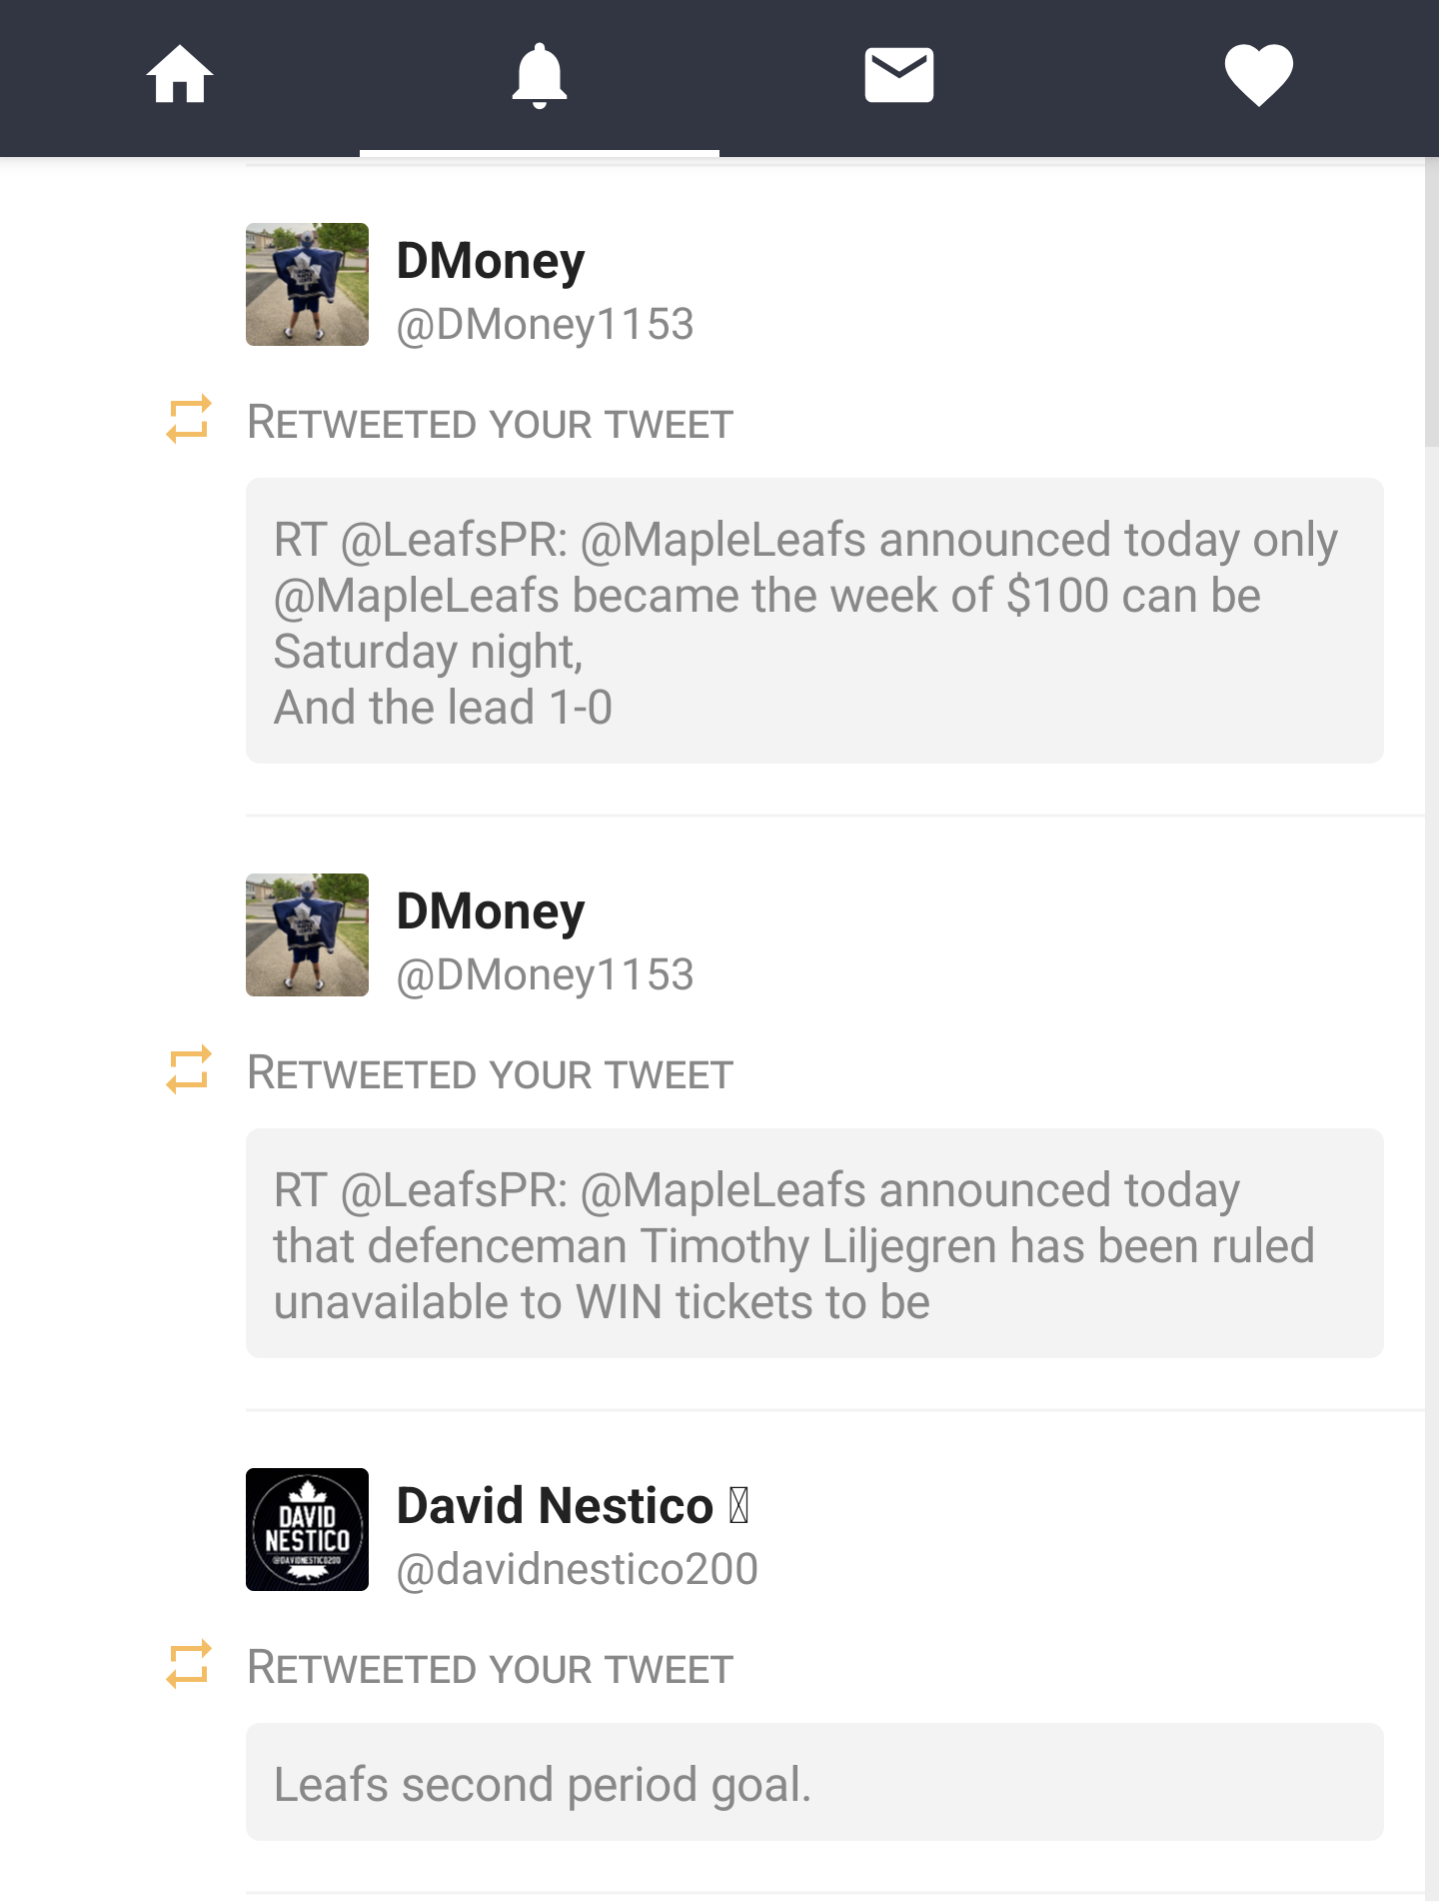
Task: Click 'RETWEETED YOUR TWEET' on the first notification
Action: 489,423
